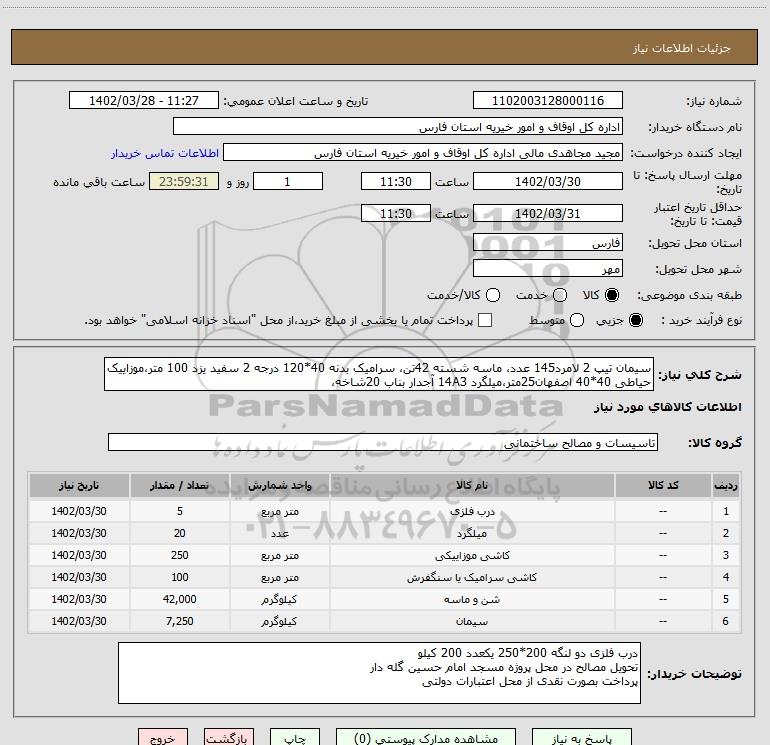Select the خدمت radio button
770x745 pixels.
(x=560, y=295)
